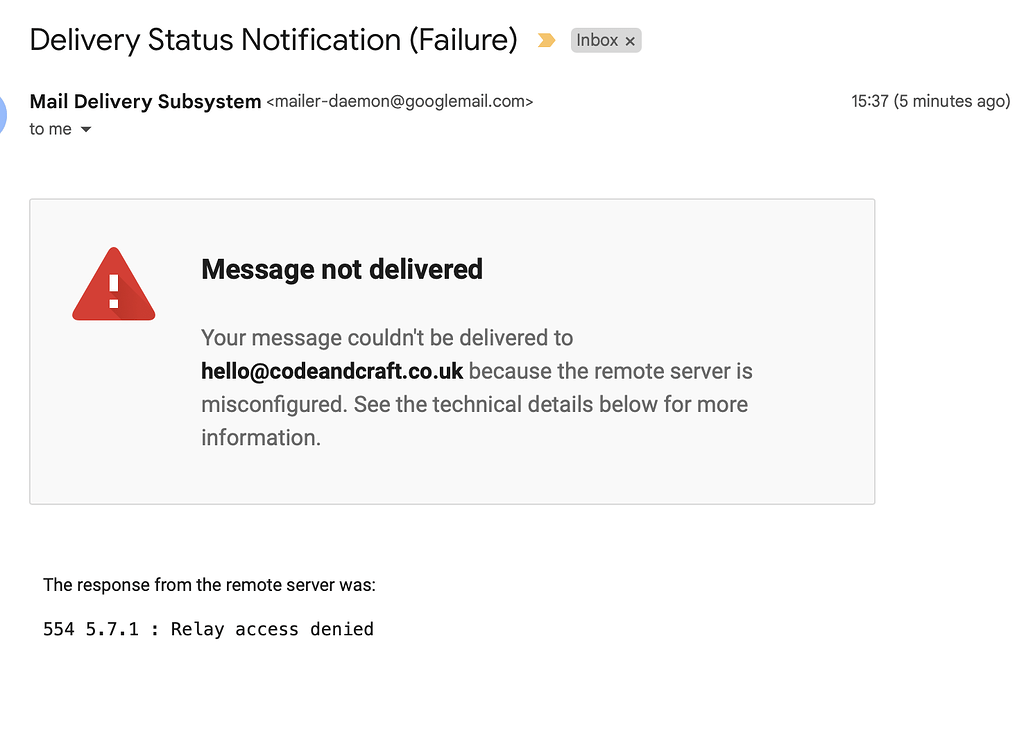
Task: Click the '(5 minutes ago)' relative time text
Action: [952, 102]
